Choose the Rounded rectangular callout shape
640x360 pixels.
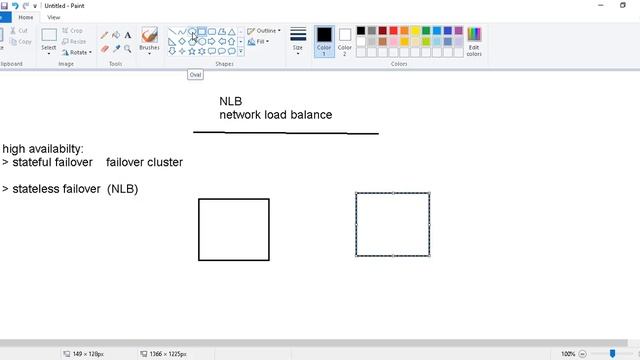coord(212,51)
